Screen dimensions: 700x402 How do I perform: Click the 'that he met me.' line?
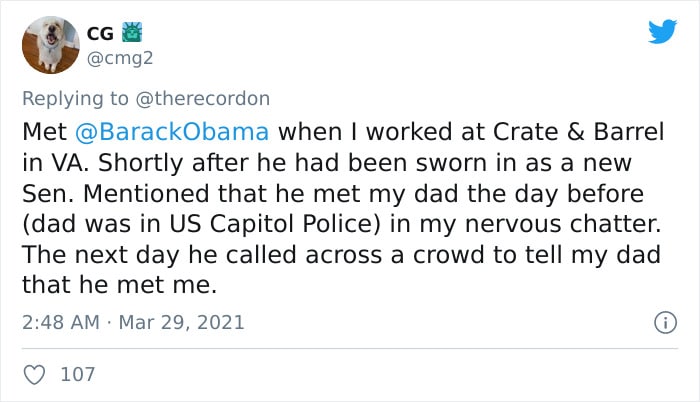point(120,285)
